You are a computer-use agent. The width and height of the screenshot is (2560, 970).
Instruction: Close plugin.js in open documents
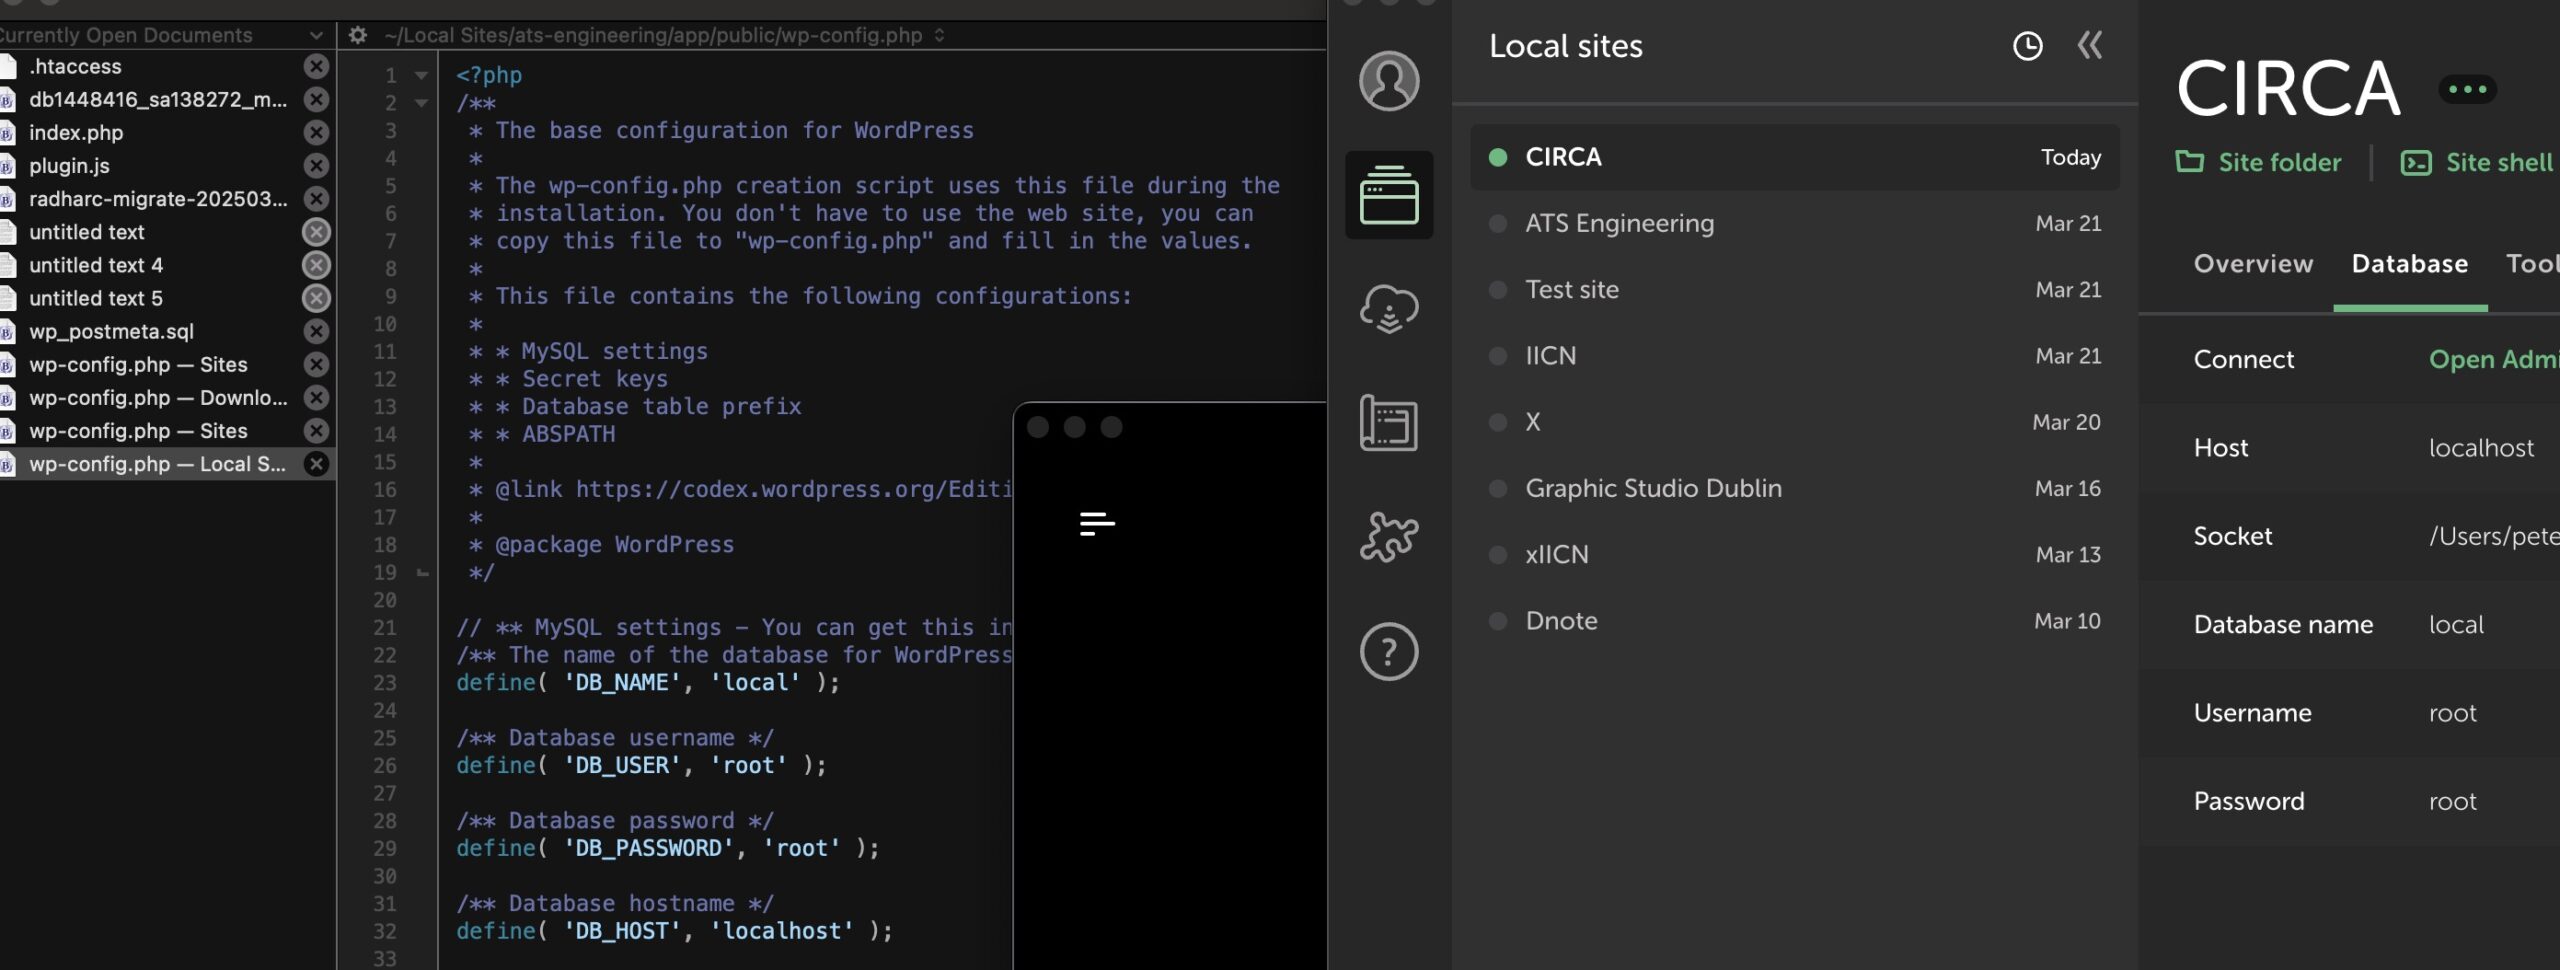[x=316, y=166]
